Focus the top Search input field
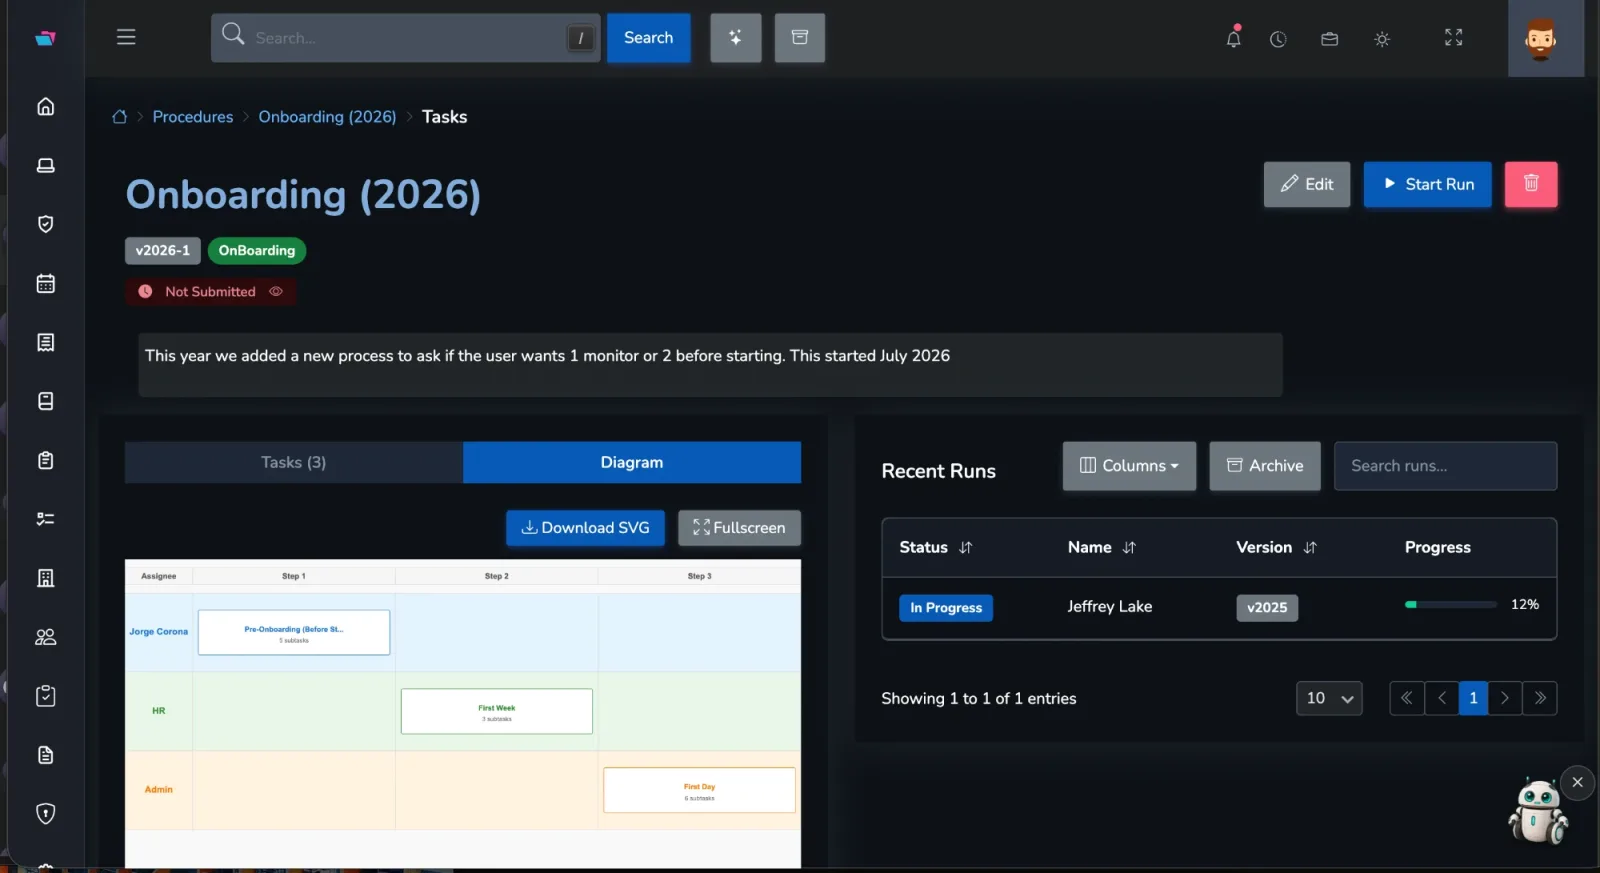1600x873 pixels. pos(406,38)
